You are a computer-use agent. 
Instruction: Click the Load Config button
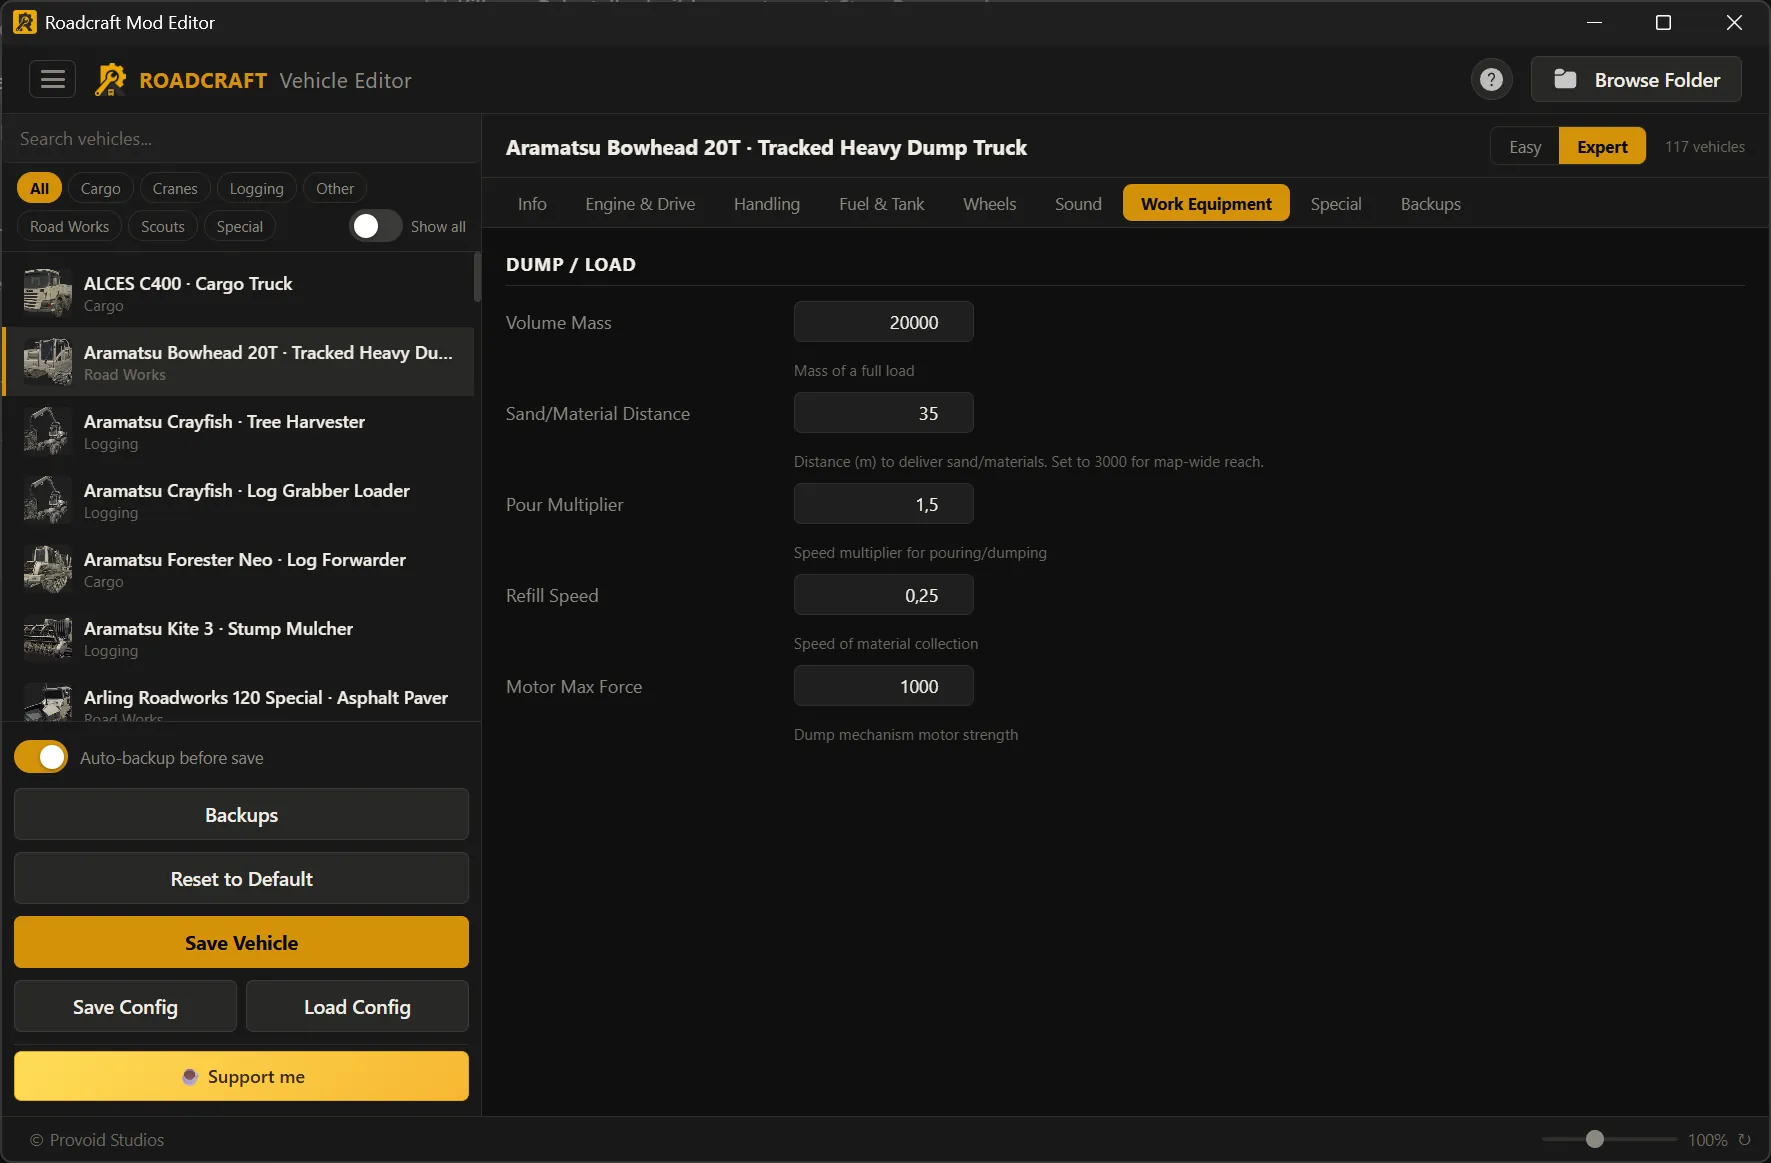point(357,1006)
